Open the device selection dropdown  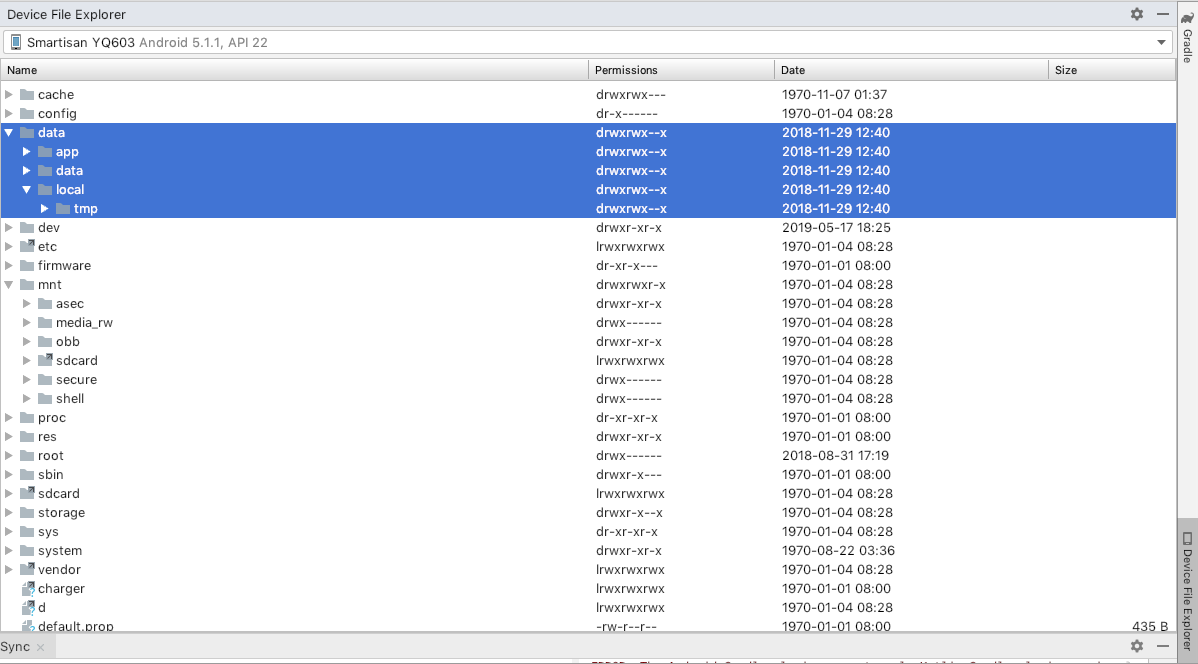[1159, 42]
